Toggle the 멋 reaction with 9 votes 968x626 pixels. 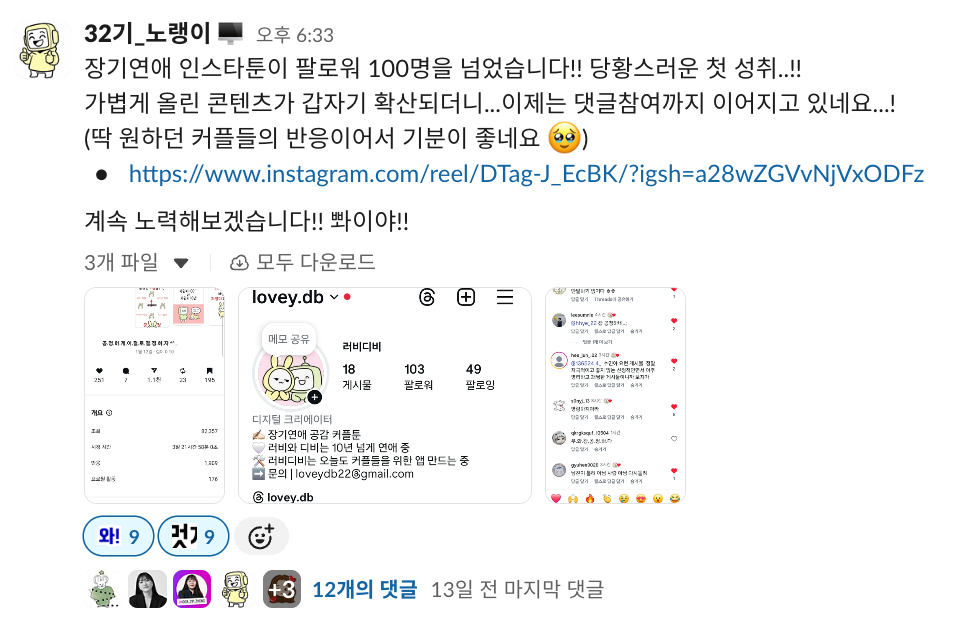click(x=193, y=536)
